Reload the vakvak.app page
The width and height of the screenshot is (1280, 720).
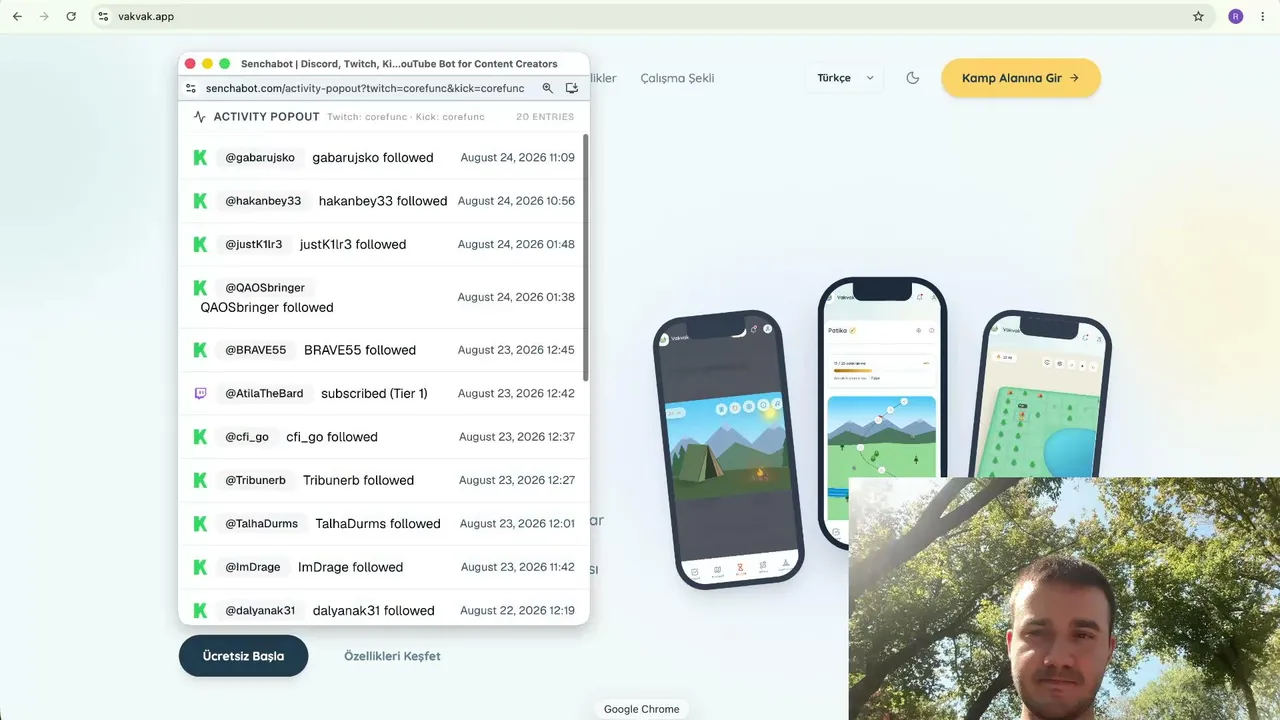[71, 16]
